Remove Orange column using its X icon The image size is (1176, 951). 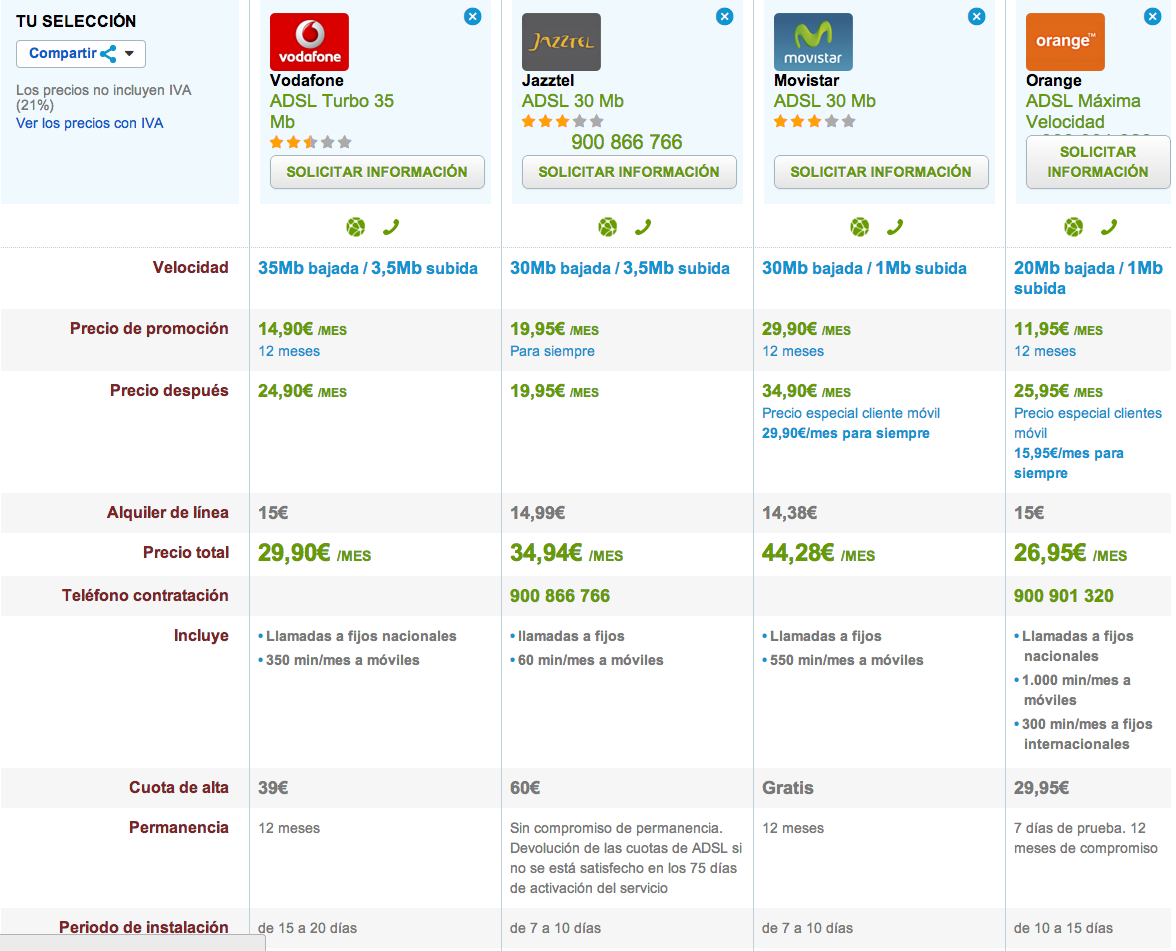point(1153,16)
